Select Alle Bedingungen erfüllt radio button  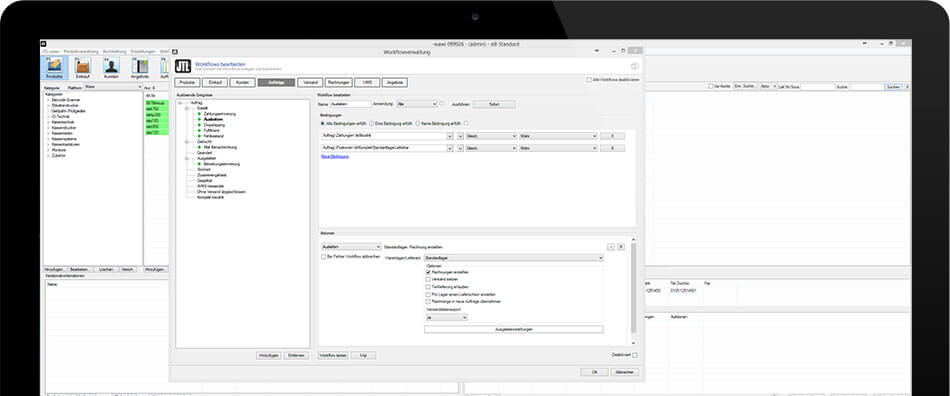(x=323, y=123)
